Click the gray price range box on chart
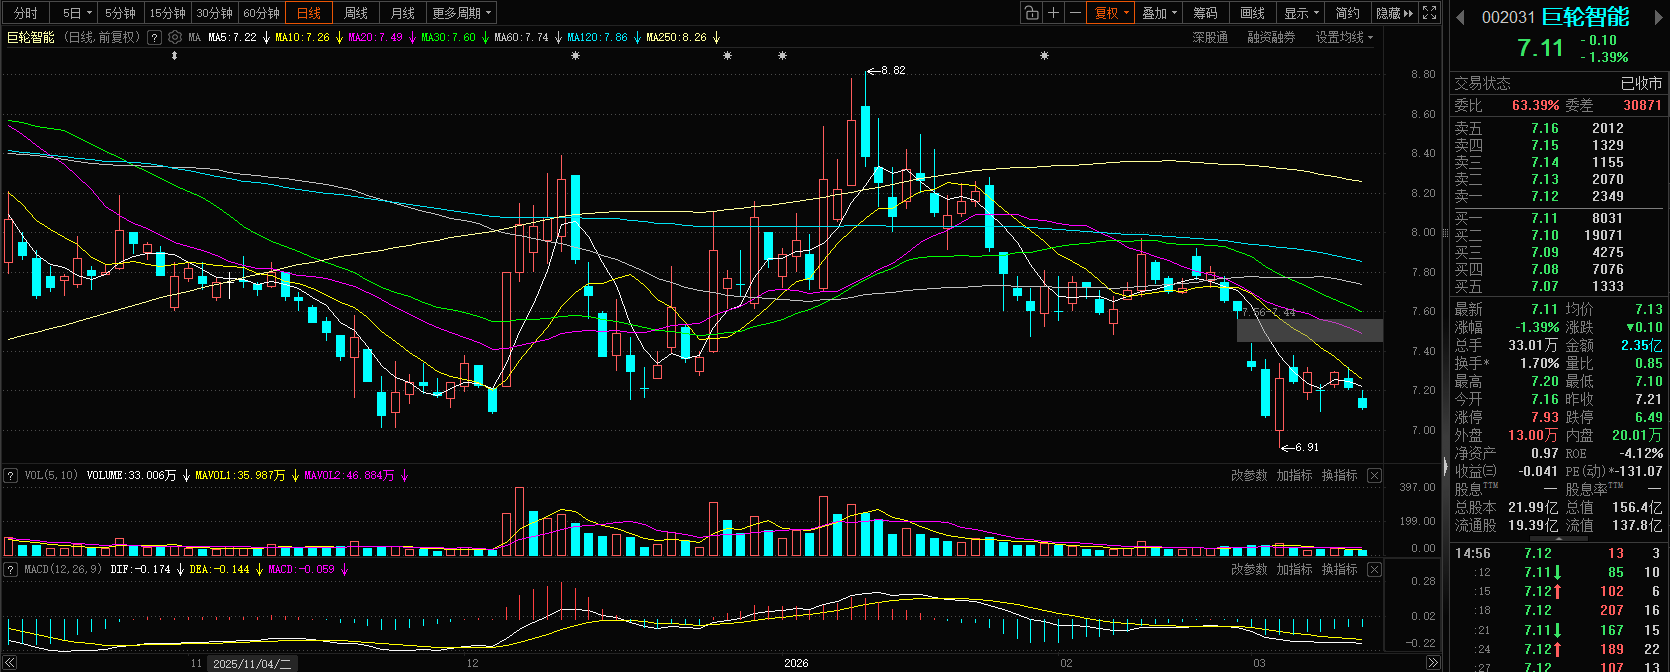Image resolution: width=1670 pixels, height=672 pixels. click(1309, 330)
